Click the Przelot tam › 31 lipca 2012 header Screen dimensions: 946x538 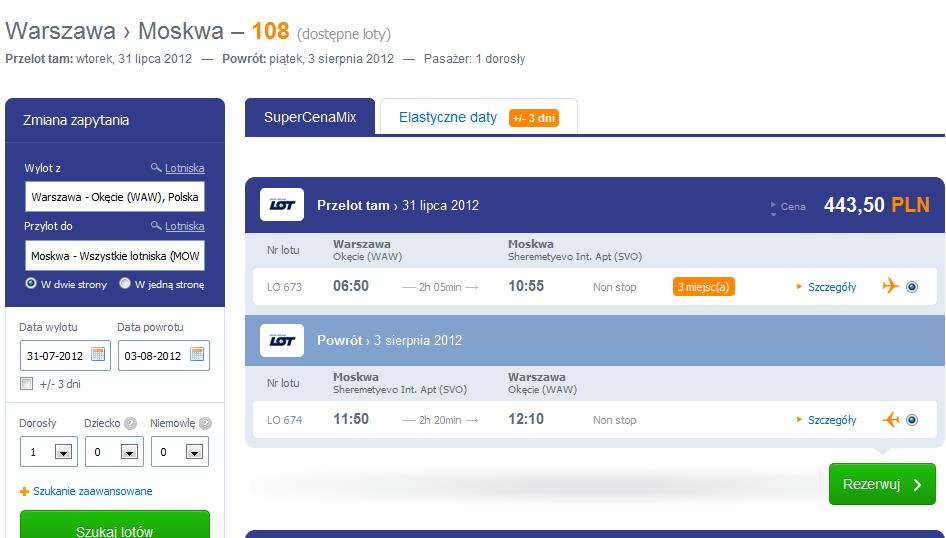click(398, 205)
